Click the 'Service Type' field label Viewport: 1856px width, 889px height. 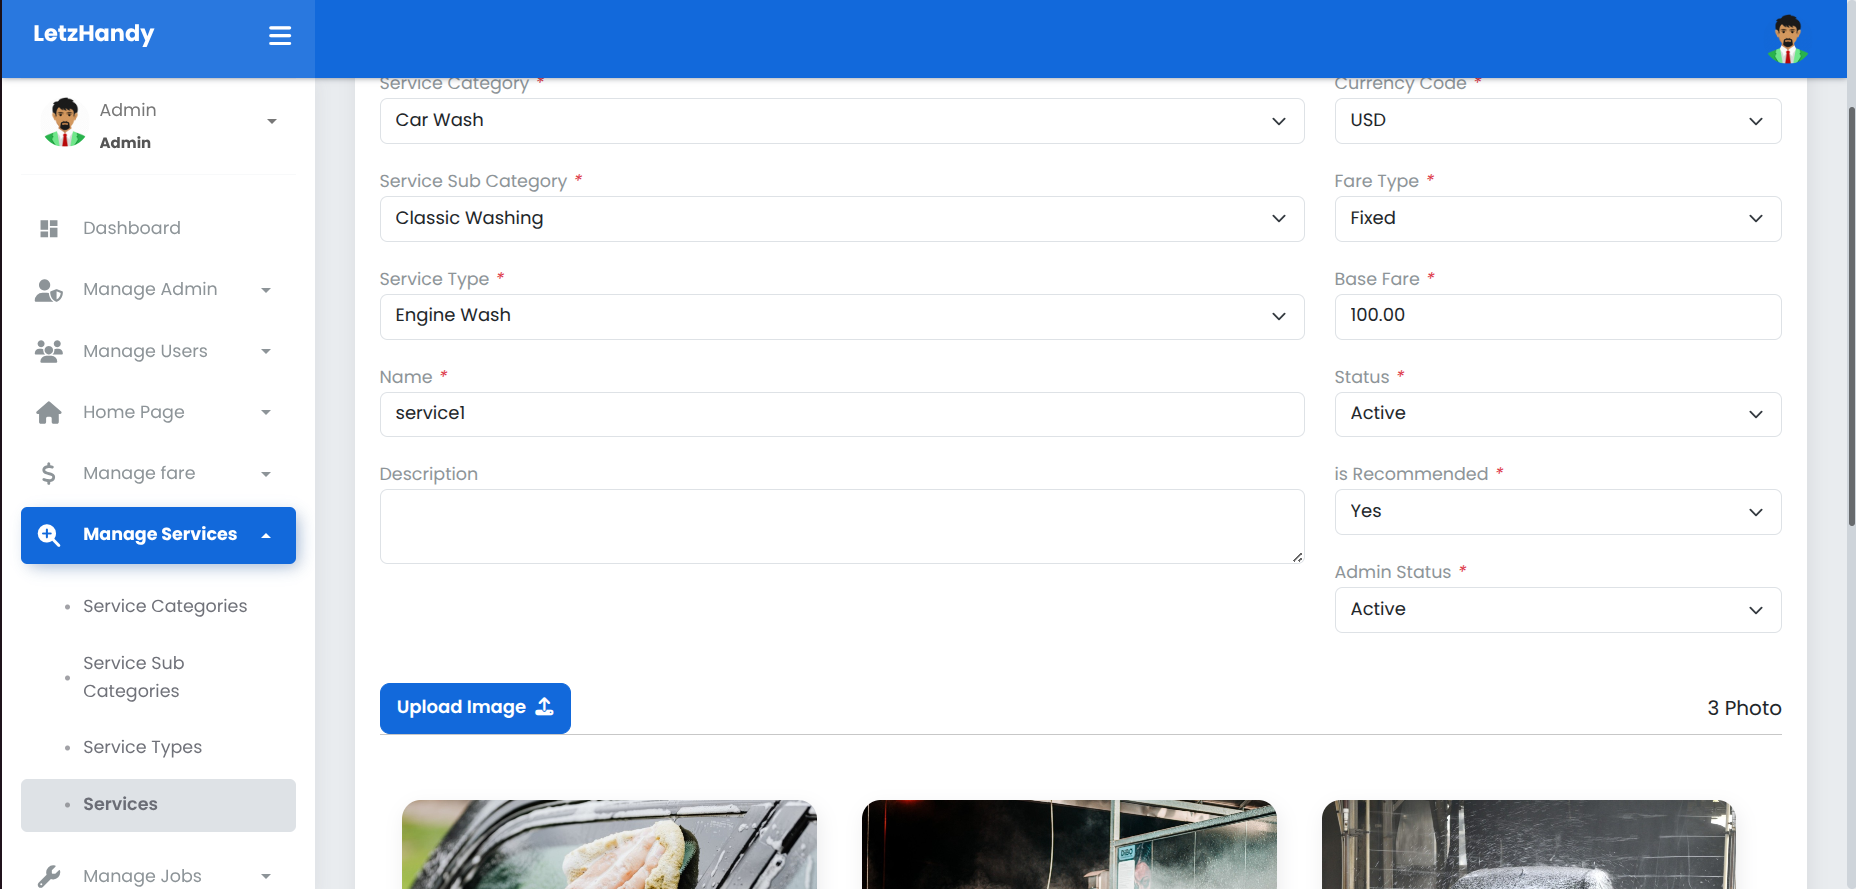click(434, 279)
